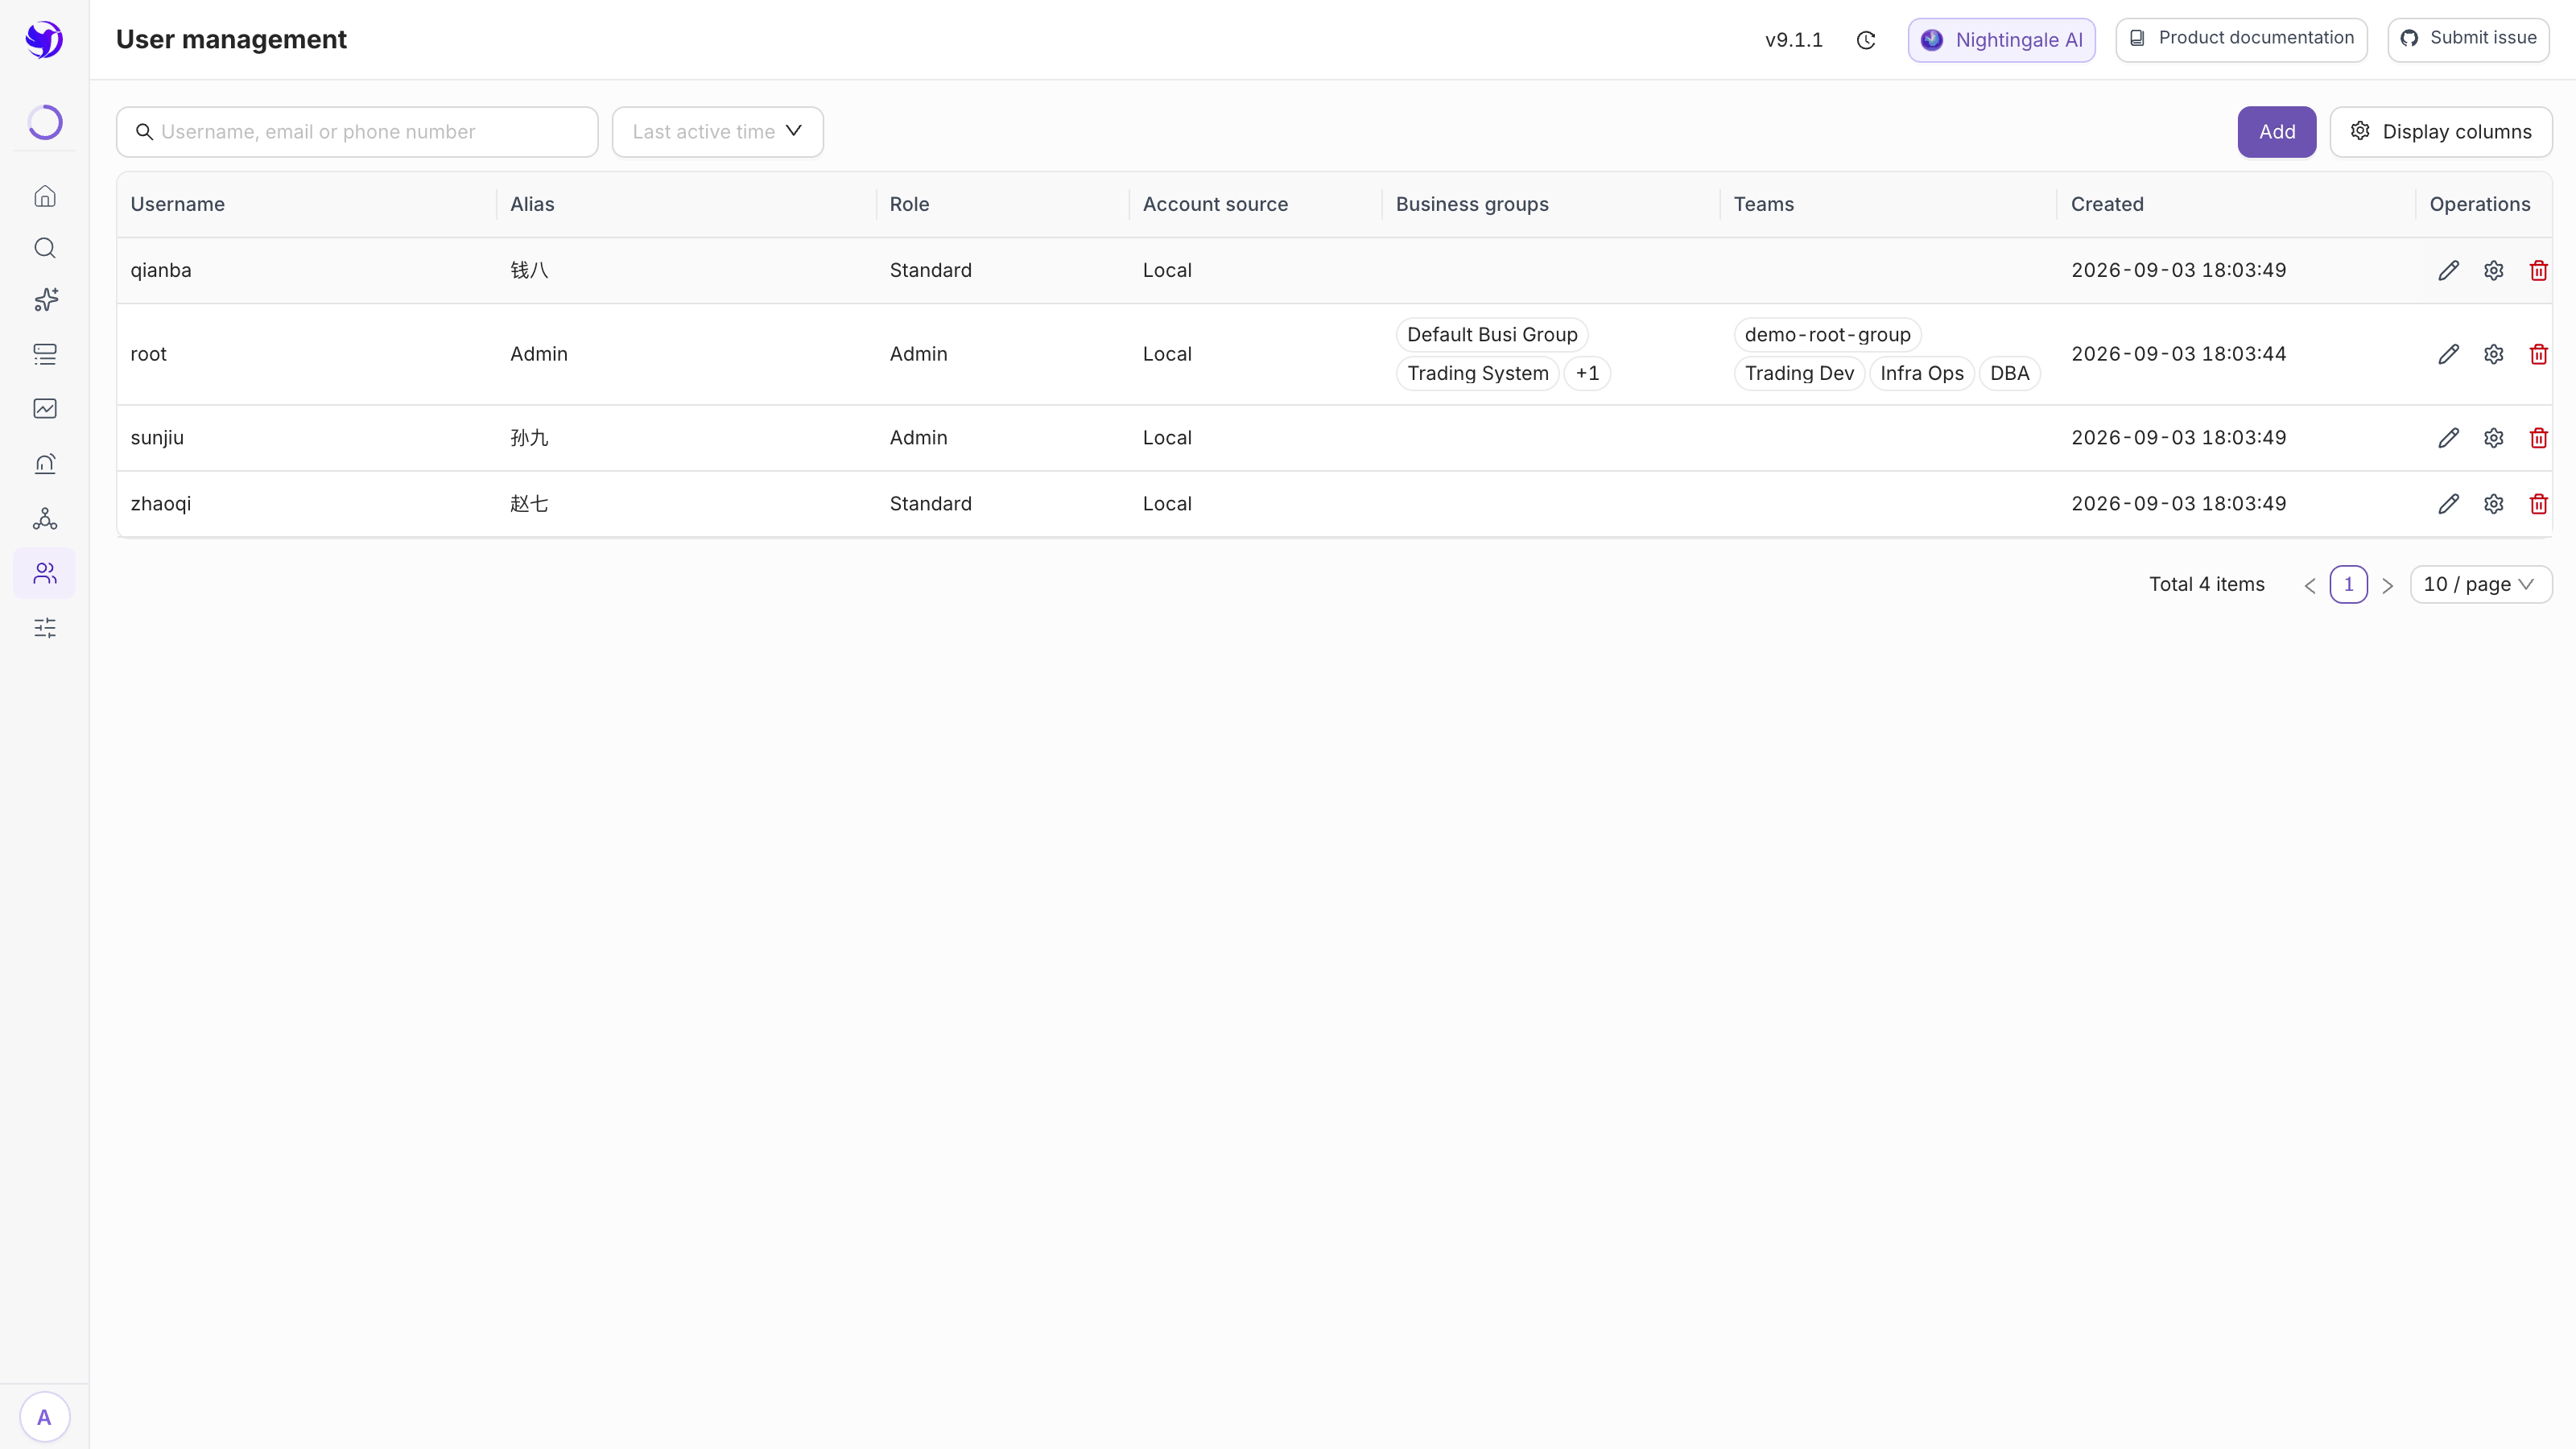Delete user zhaoqi with trash icon
The image size is (2576, 1449).
tap(2538, 504)
